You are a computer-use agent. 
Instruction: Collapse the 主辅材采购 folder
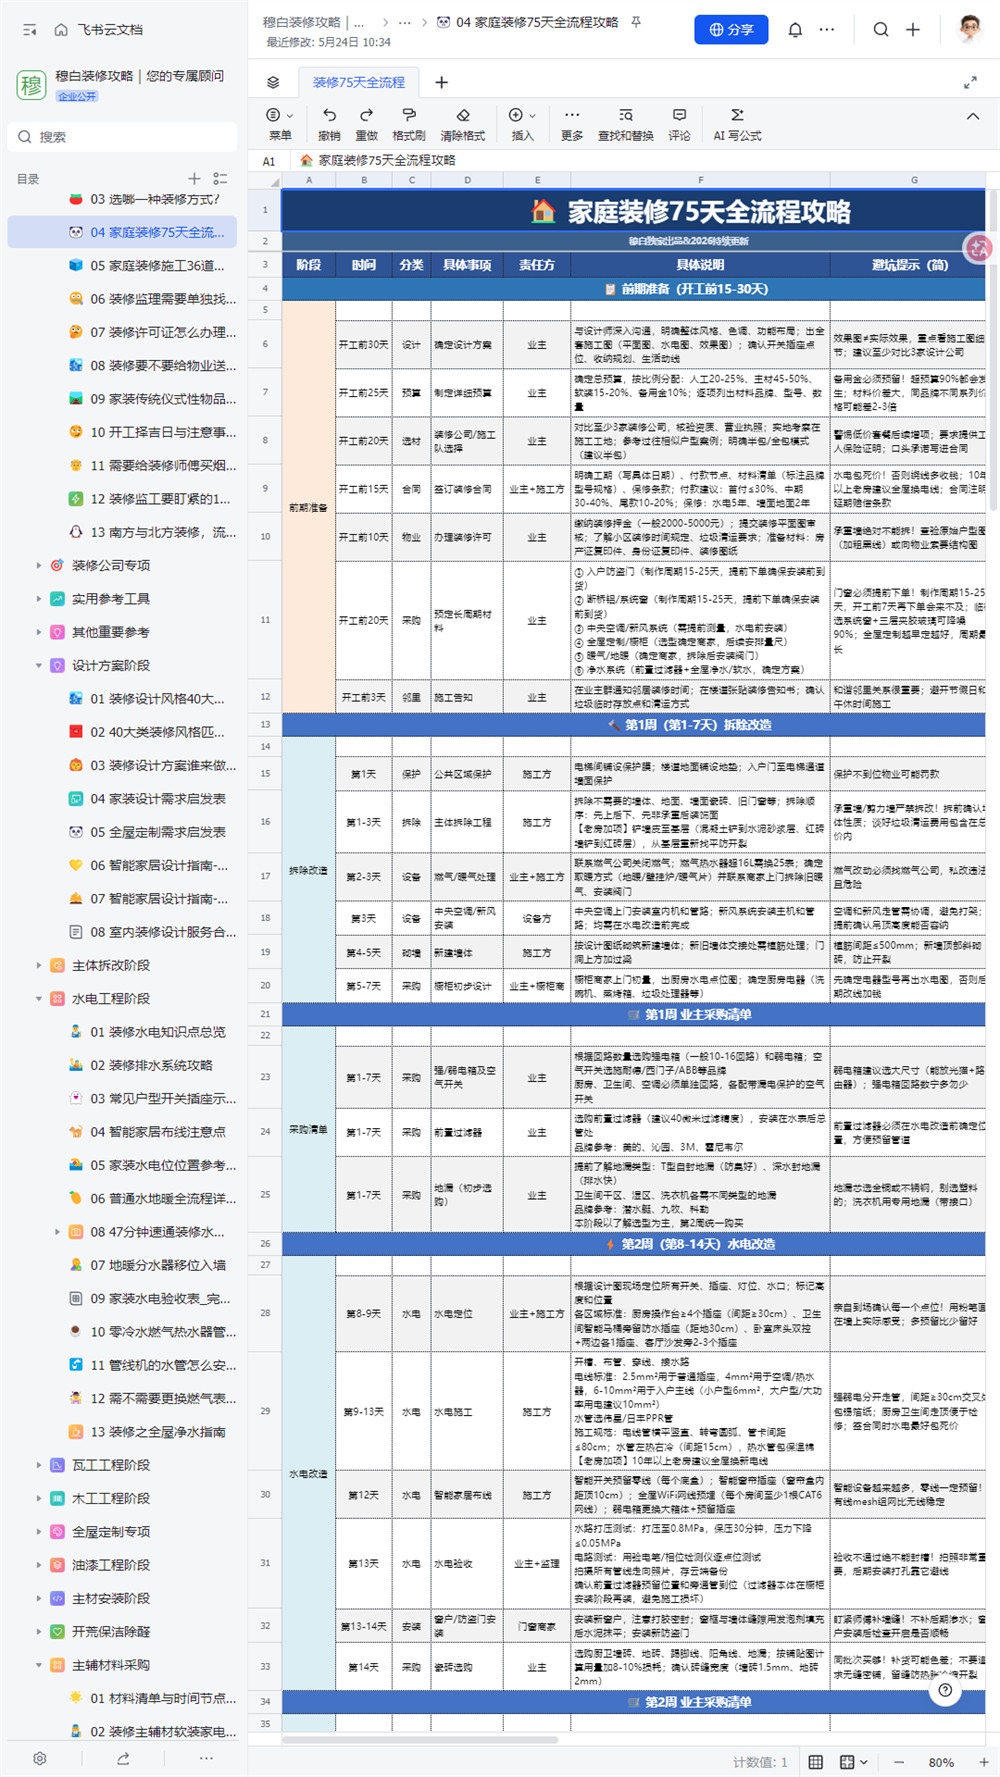[39, 1665]
